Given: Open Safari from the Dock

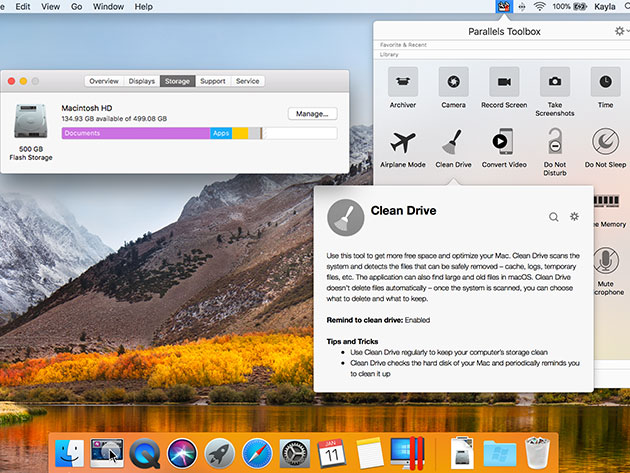Looking at the screenshot, I should (x=257, y=453).
